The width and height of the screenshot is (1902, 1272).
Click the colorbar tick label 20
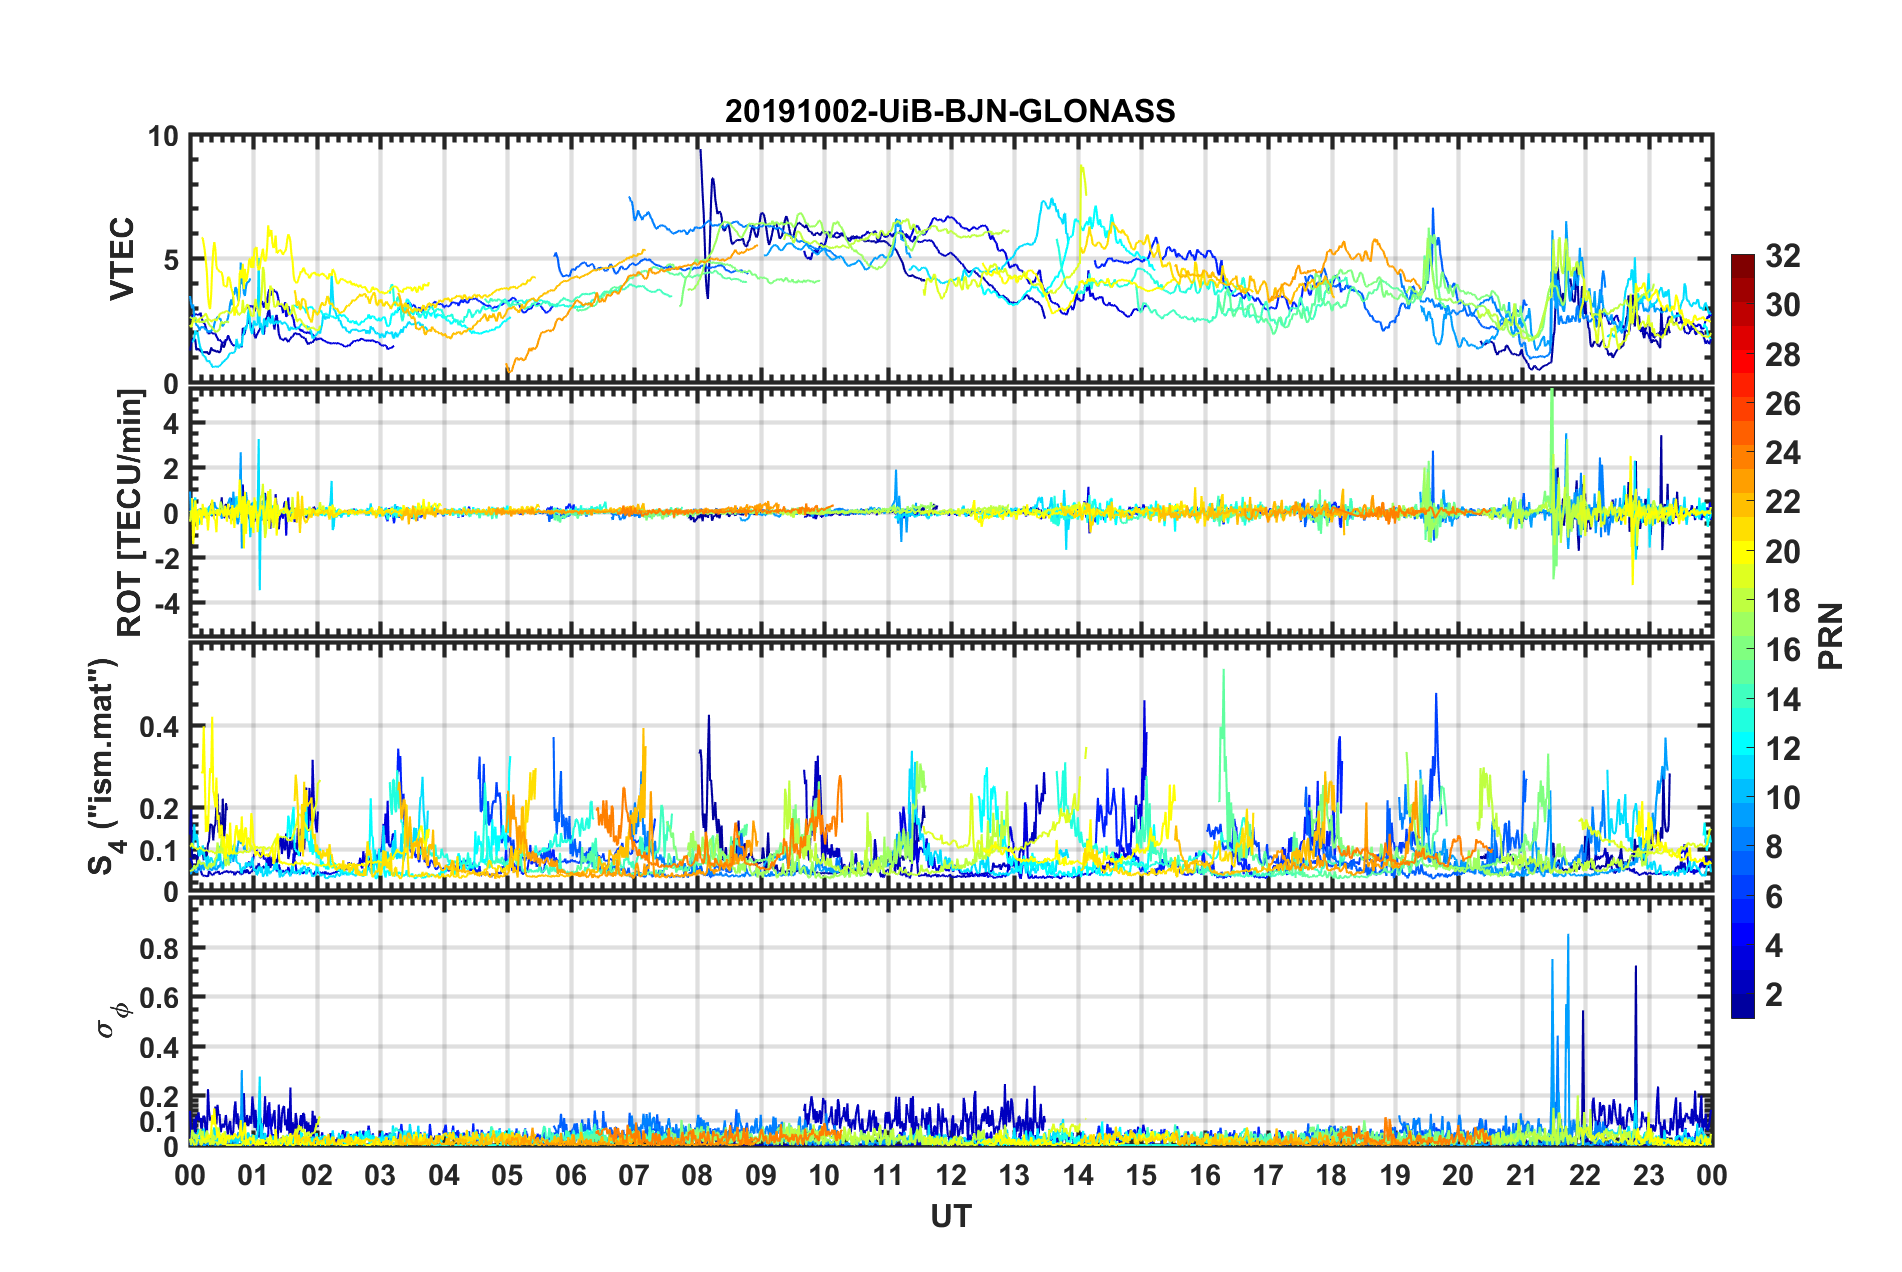pos(1782,552)
